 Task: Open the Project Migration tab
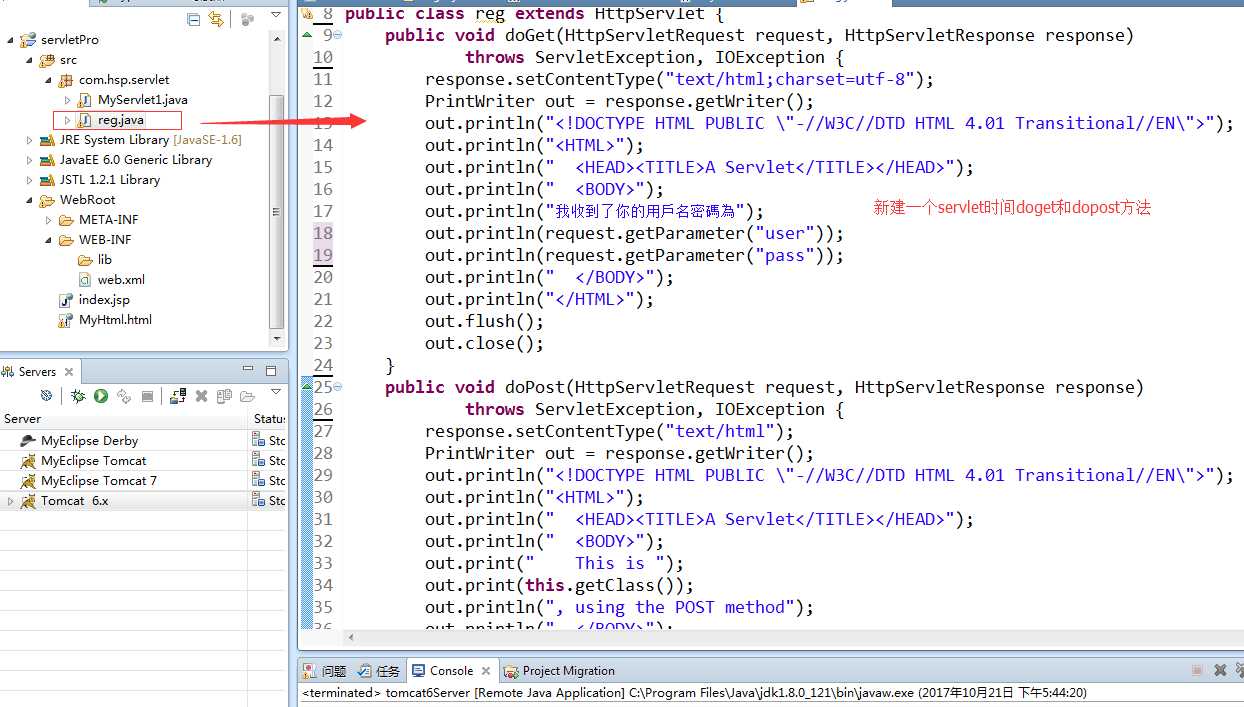(x=559, y=671)
